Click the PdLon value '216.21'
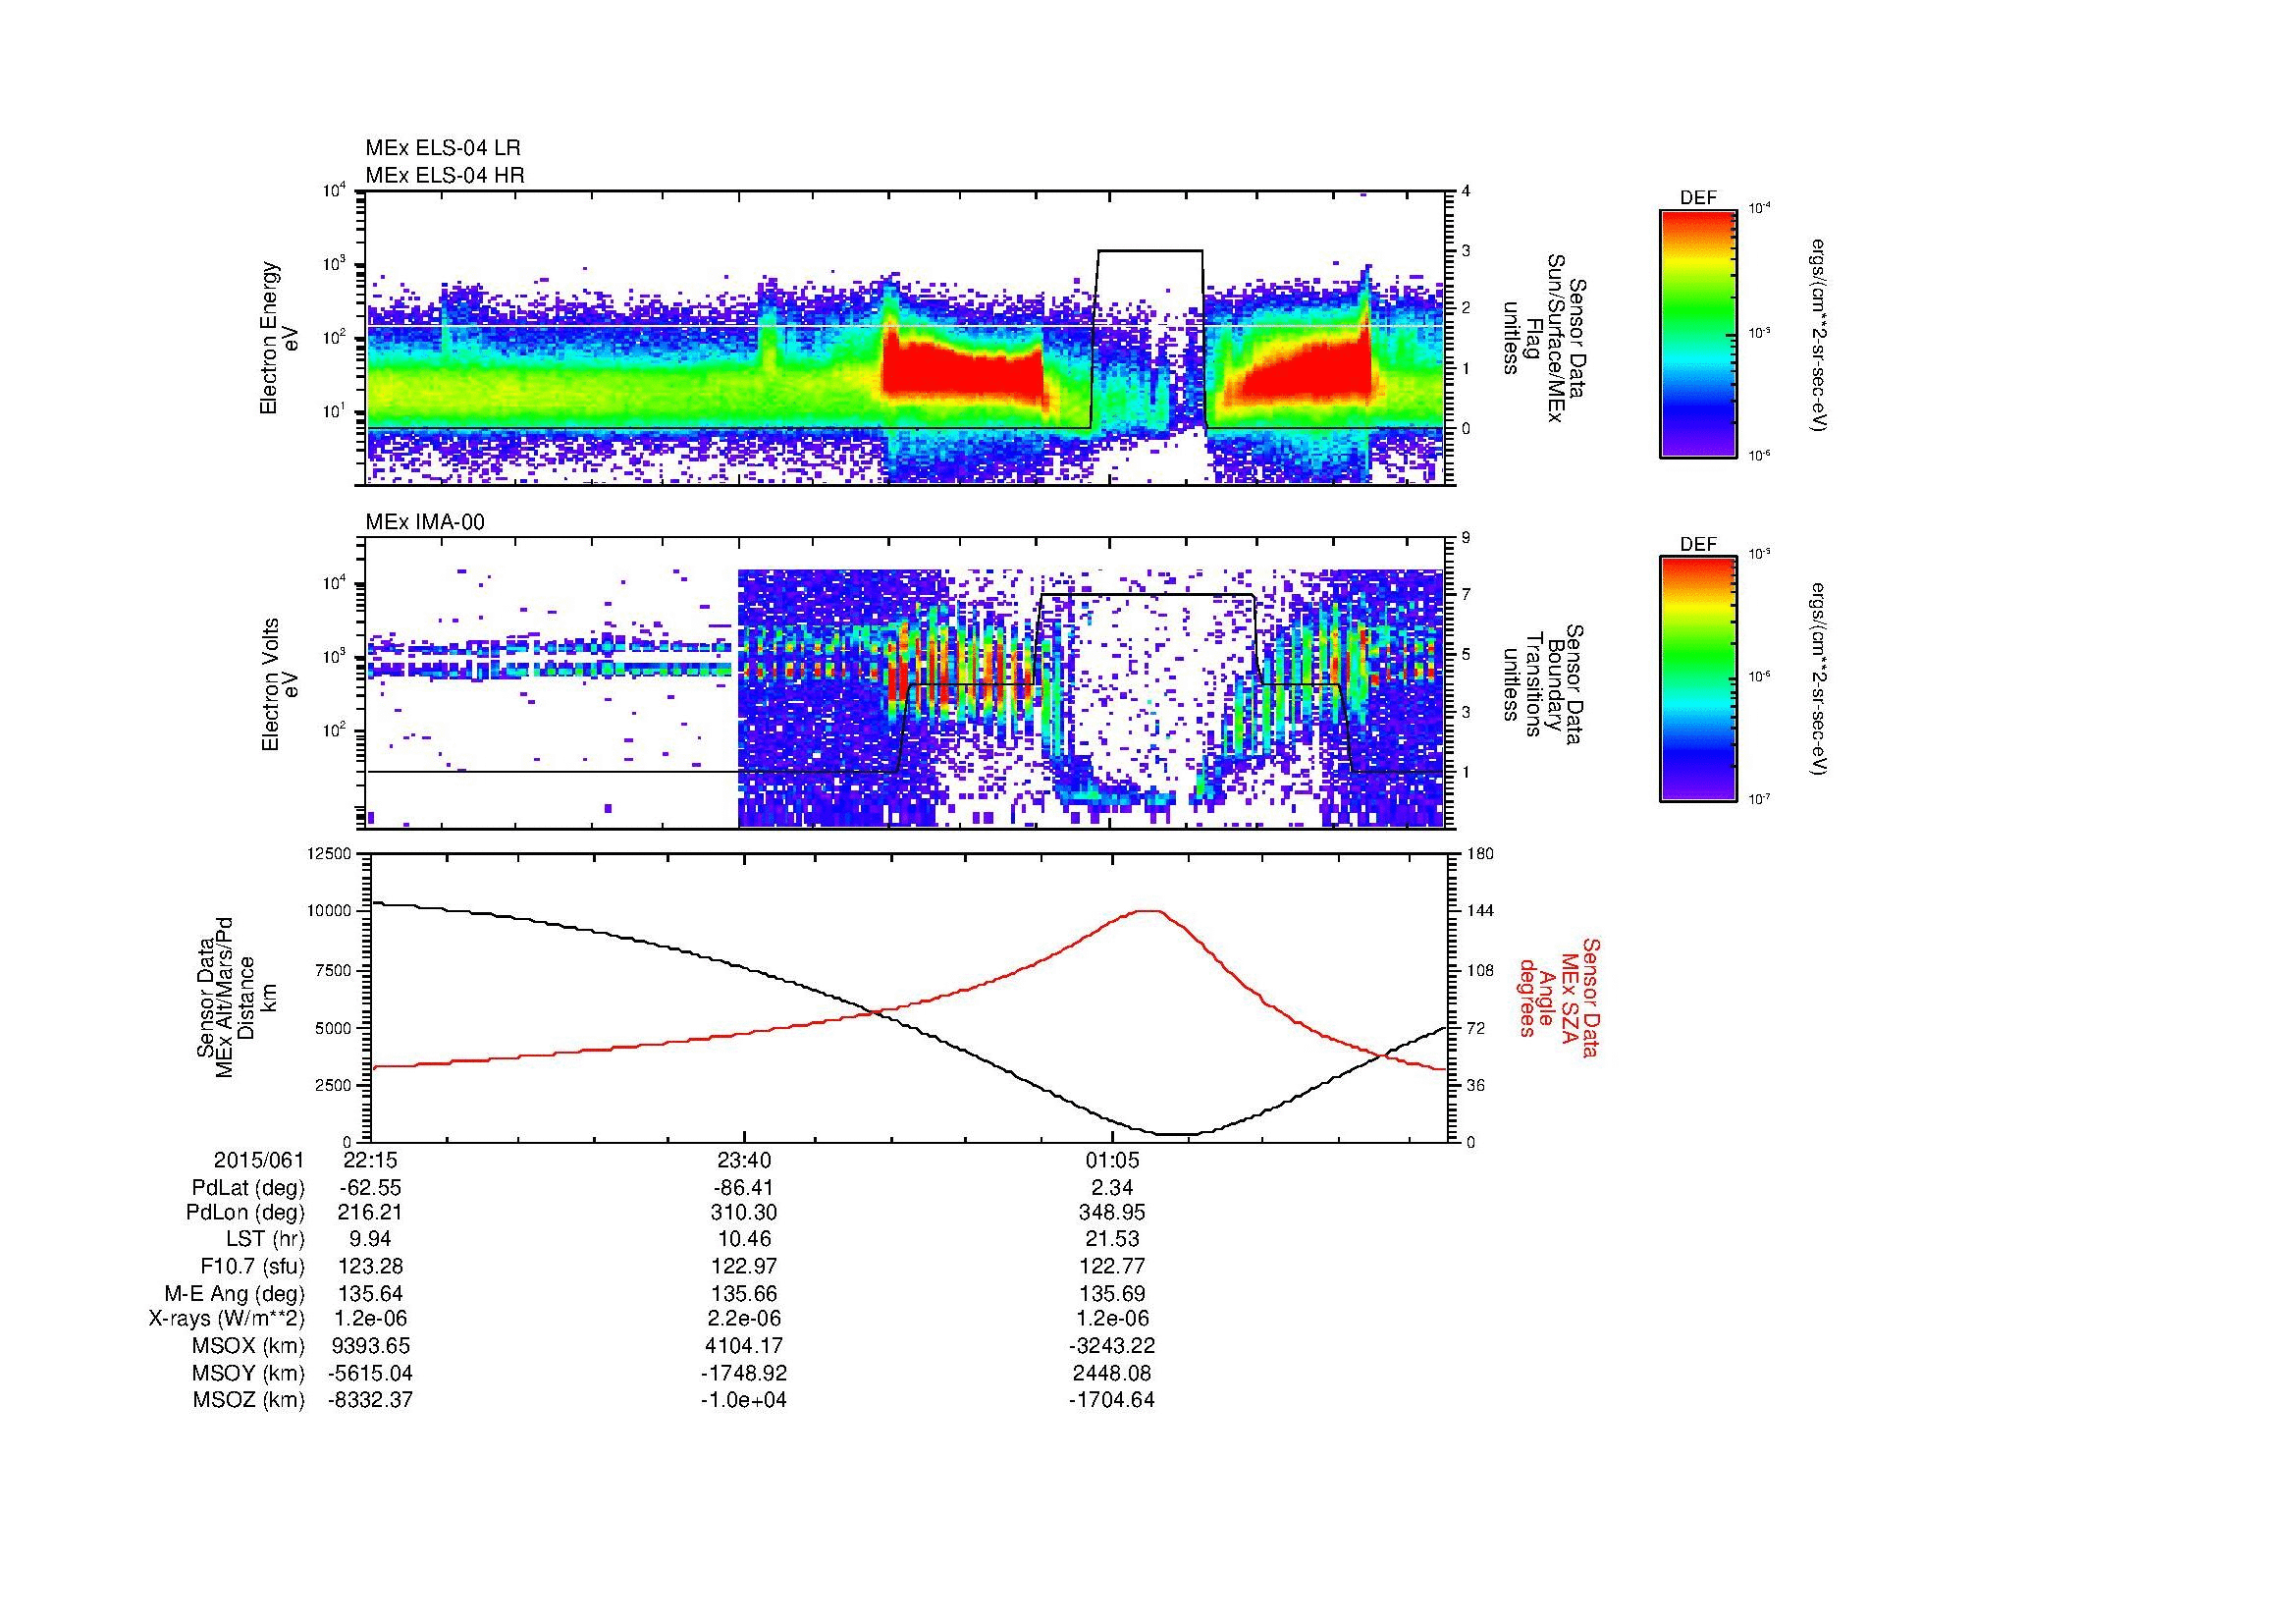2296x1623 pixels. [x=370, y=1213]
